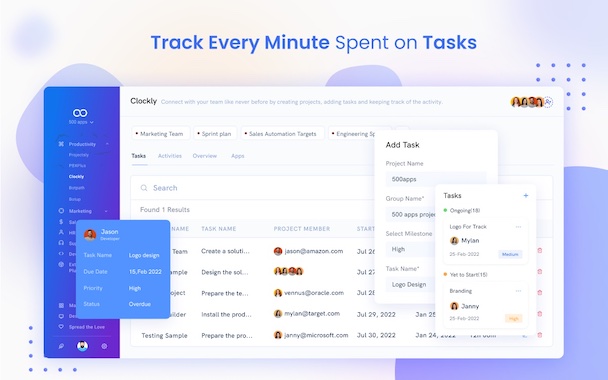Open the 500 apps workspace dropdown
The width and height of the screenshot is (608, 380).
click(81, 122)
